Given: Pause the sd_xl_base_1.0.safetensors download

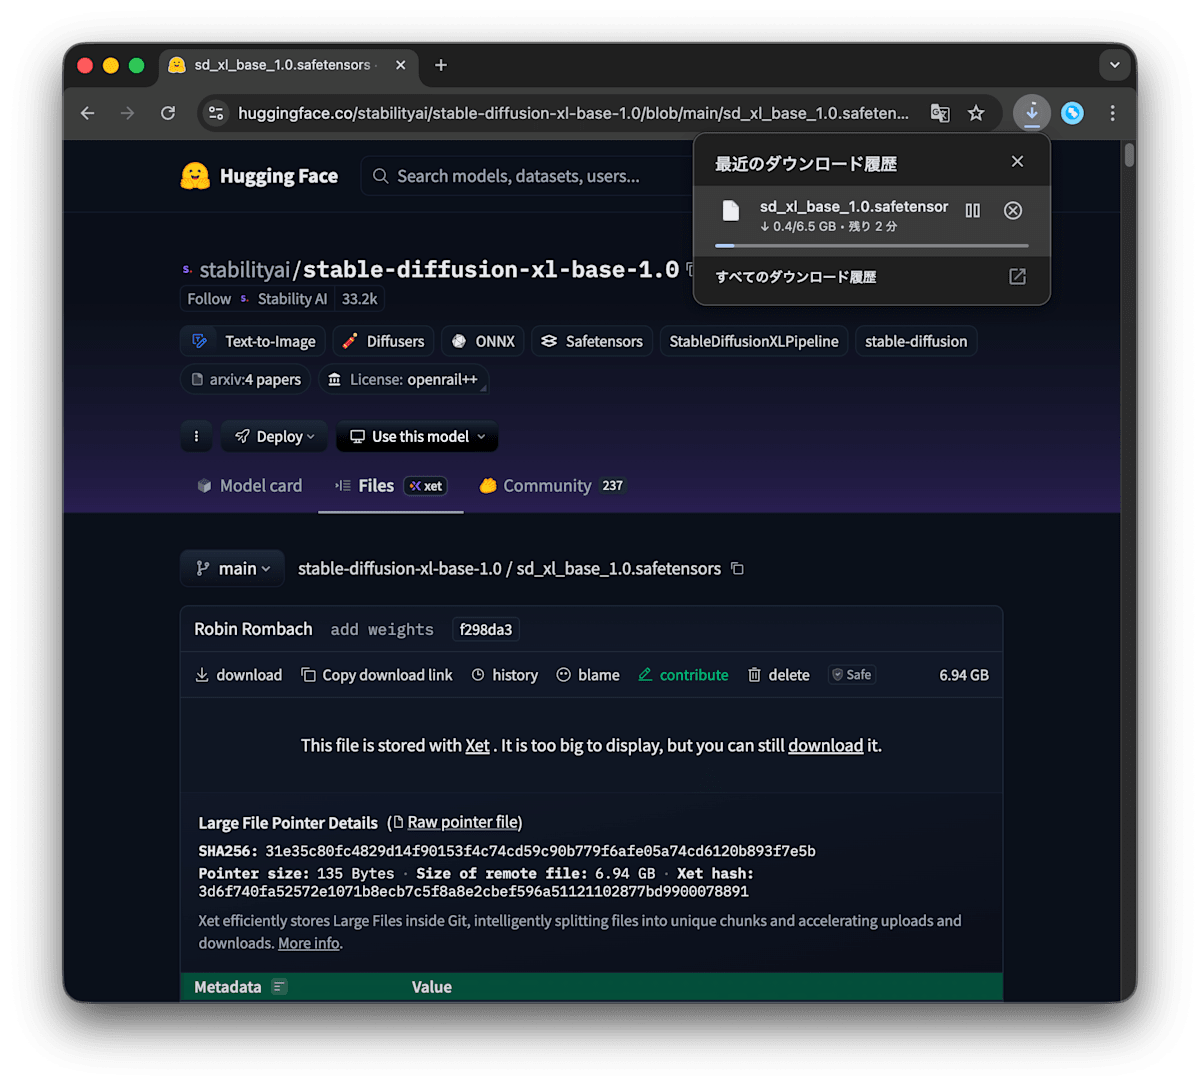Looking at the screenshot, I should point(973,210).
